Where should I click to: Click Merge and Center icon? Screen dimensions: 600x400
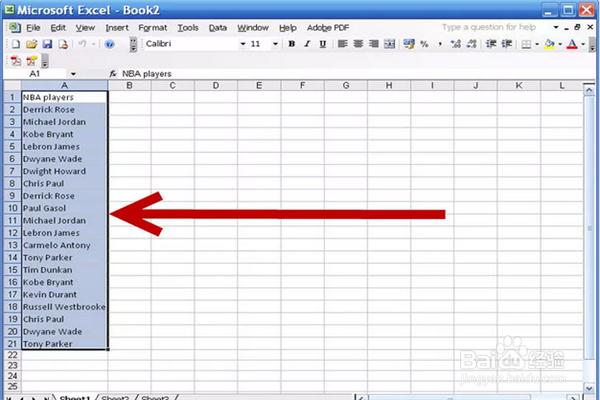coord(390,44)
